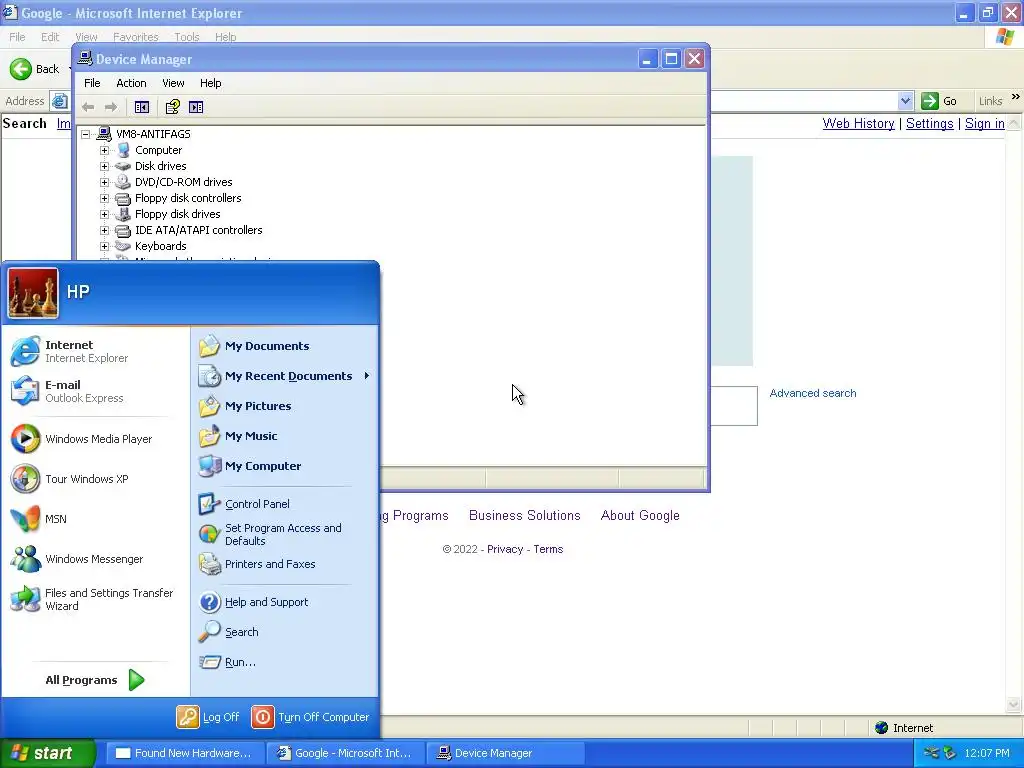Open Web History link
Viewport: 1024px width, 768px height.
pos(858,123)
